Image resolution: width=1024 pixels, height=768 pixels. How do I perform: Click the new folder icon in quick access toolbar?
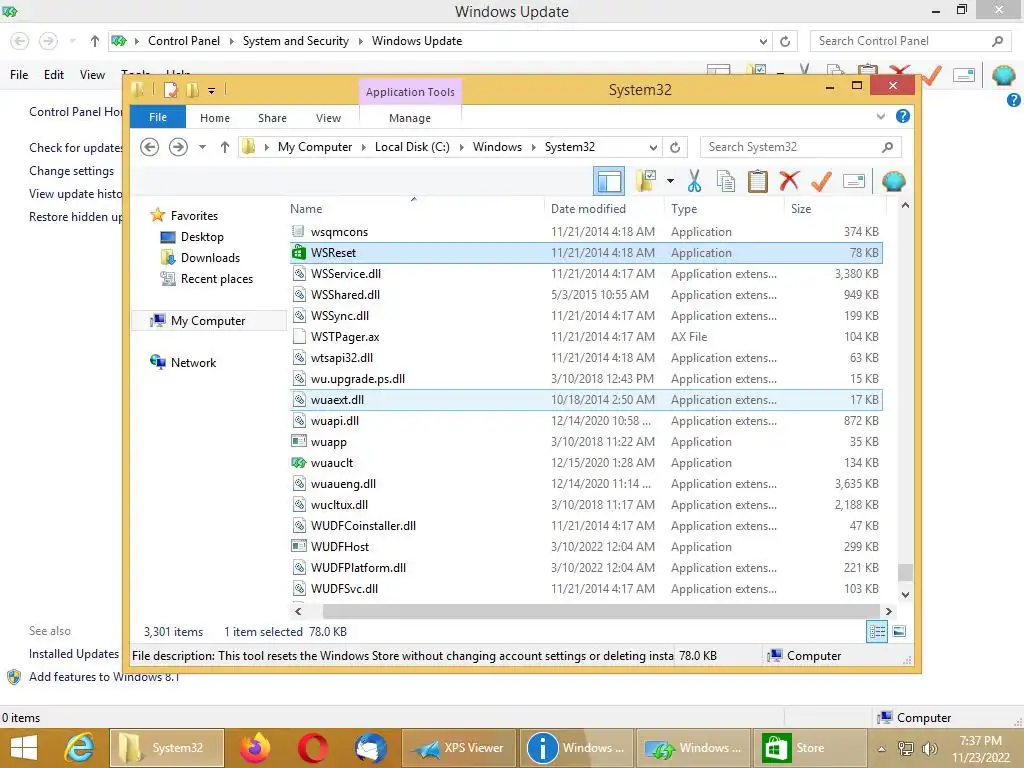point(192,89)
